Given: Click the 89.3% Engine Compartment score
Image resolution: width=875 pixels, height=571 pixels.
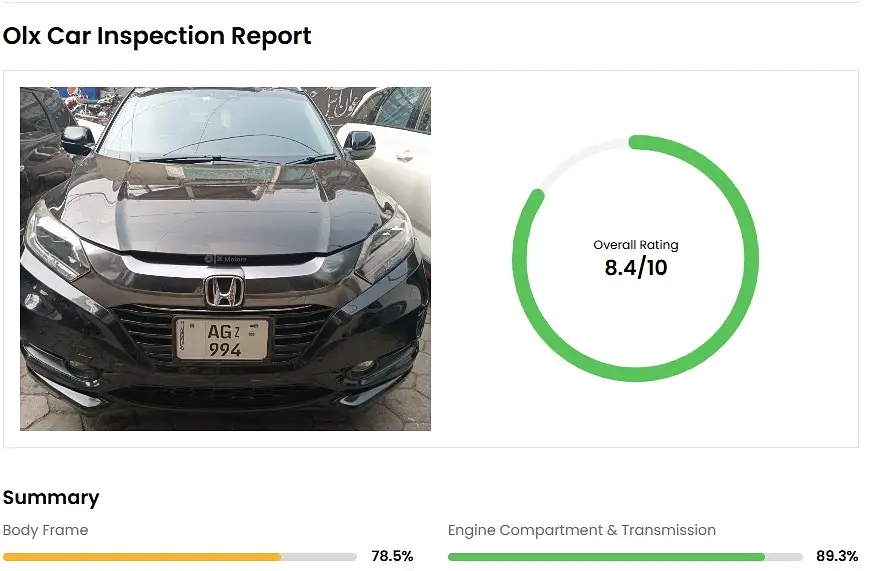Looking at the screenshot, I should point(837,556).
